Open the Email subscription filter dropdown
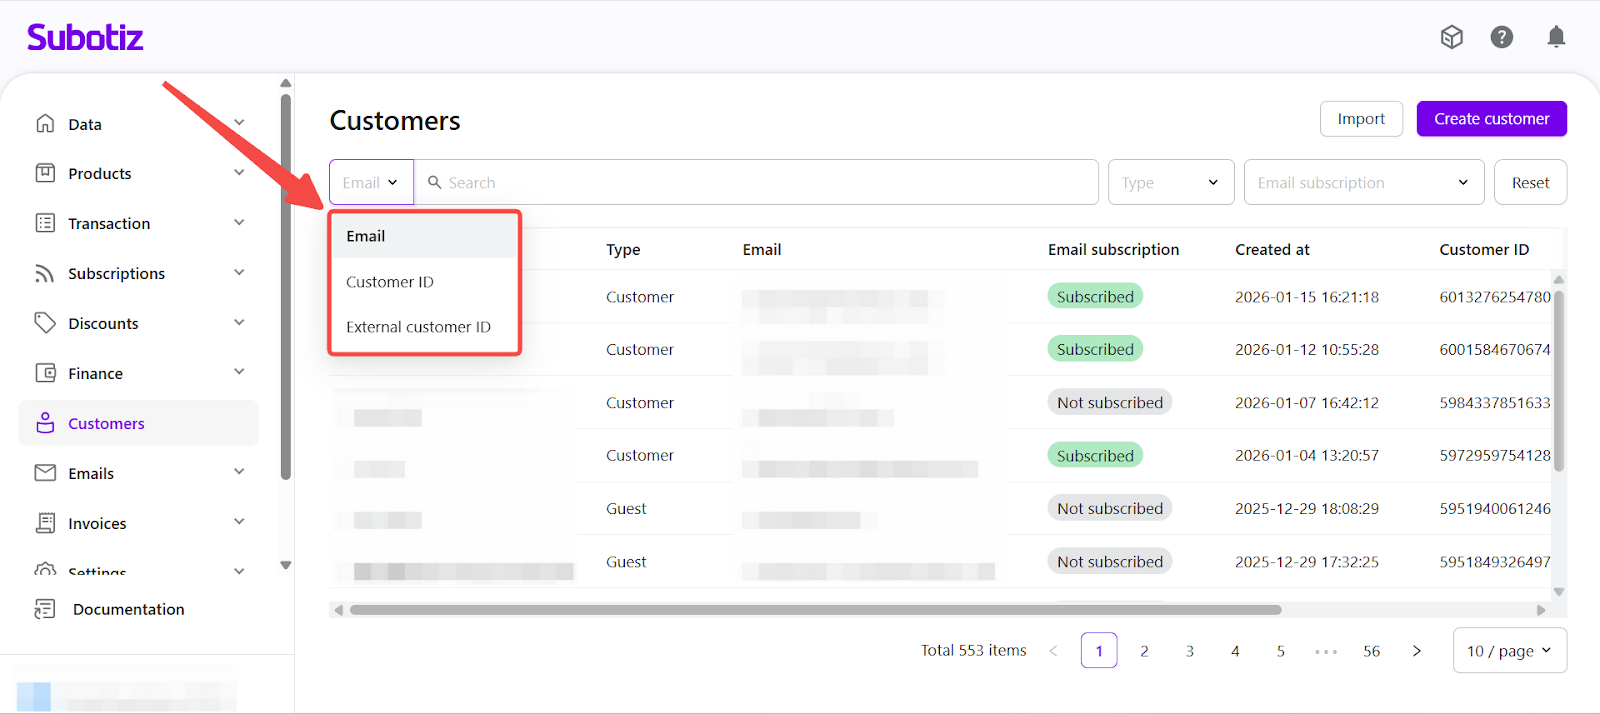The height and width of the screenshot is (714, 1600). (x=1363, y=182)
